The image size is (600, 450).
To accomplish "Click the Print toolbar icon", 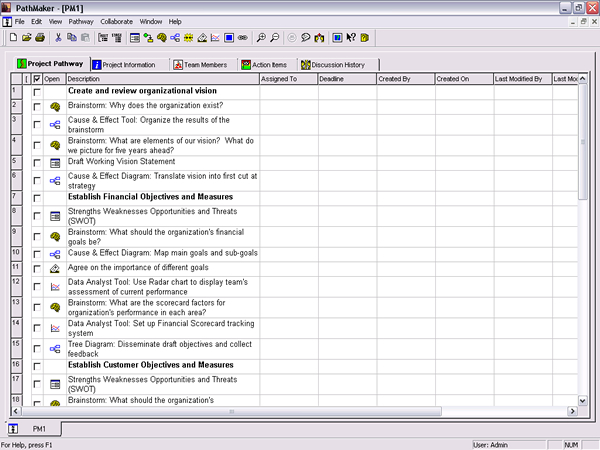I will pos(40,37).
